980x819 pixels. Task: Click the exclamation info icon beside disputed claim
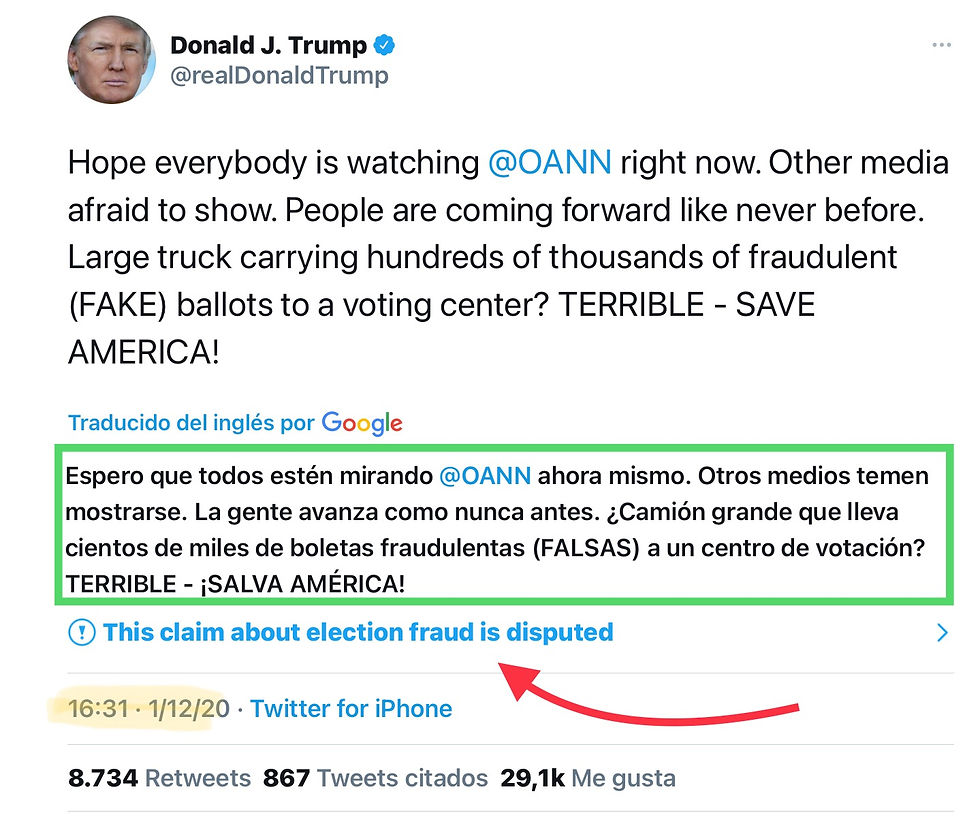click(x=80, y=632)
